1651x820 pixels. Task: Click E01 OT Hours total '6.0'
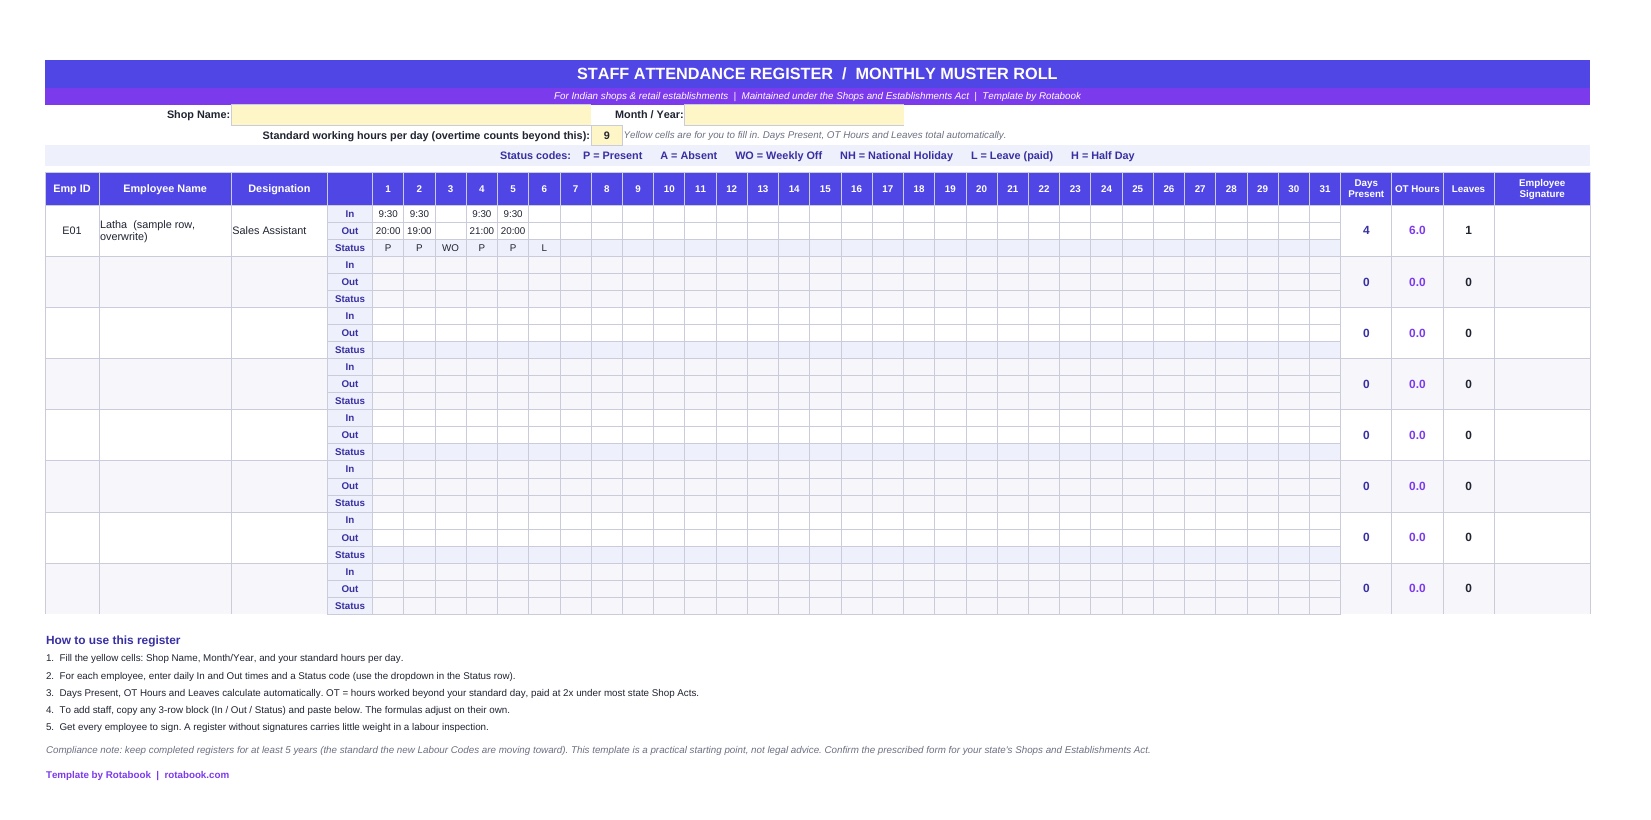click(1417, 231)
